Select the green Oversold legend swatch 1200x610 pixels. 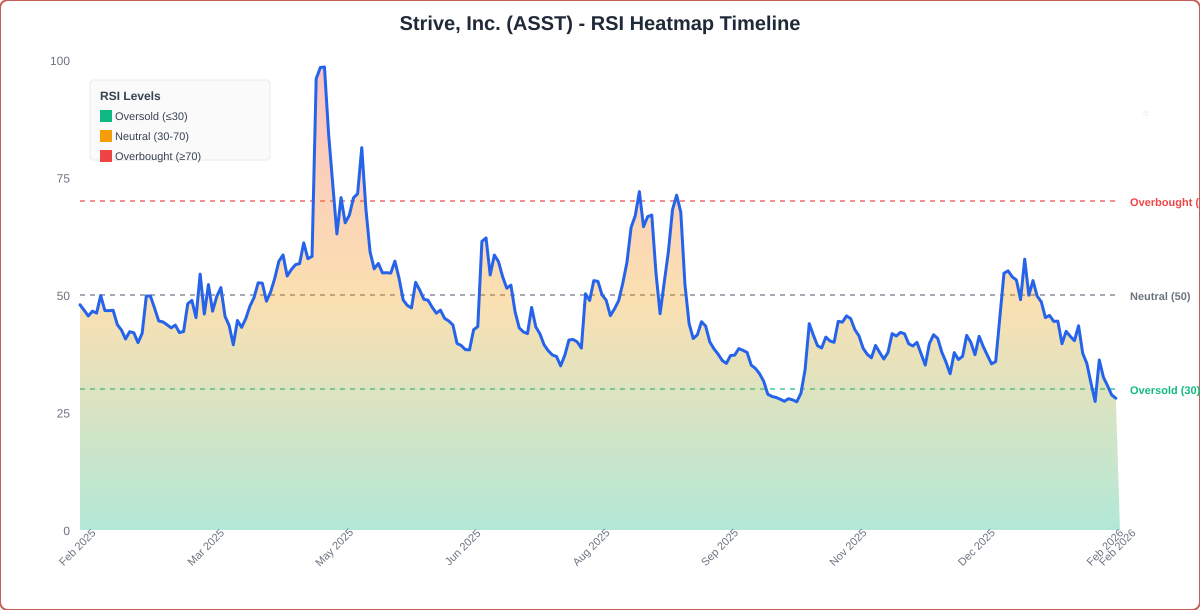click(105, 116)
